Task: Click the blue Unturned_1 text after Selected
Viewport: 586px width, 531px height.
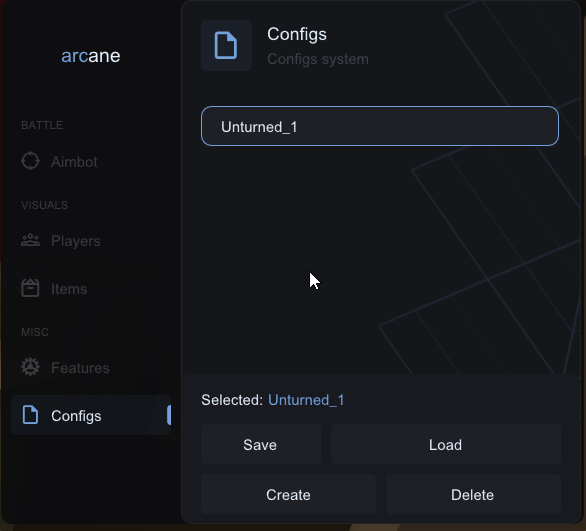Action: (x=306, y=400)
